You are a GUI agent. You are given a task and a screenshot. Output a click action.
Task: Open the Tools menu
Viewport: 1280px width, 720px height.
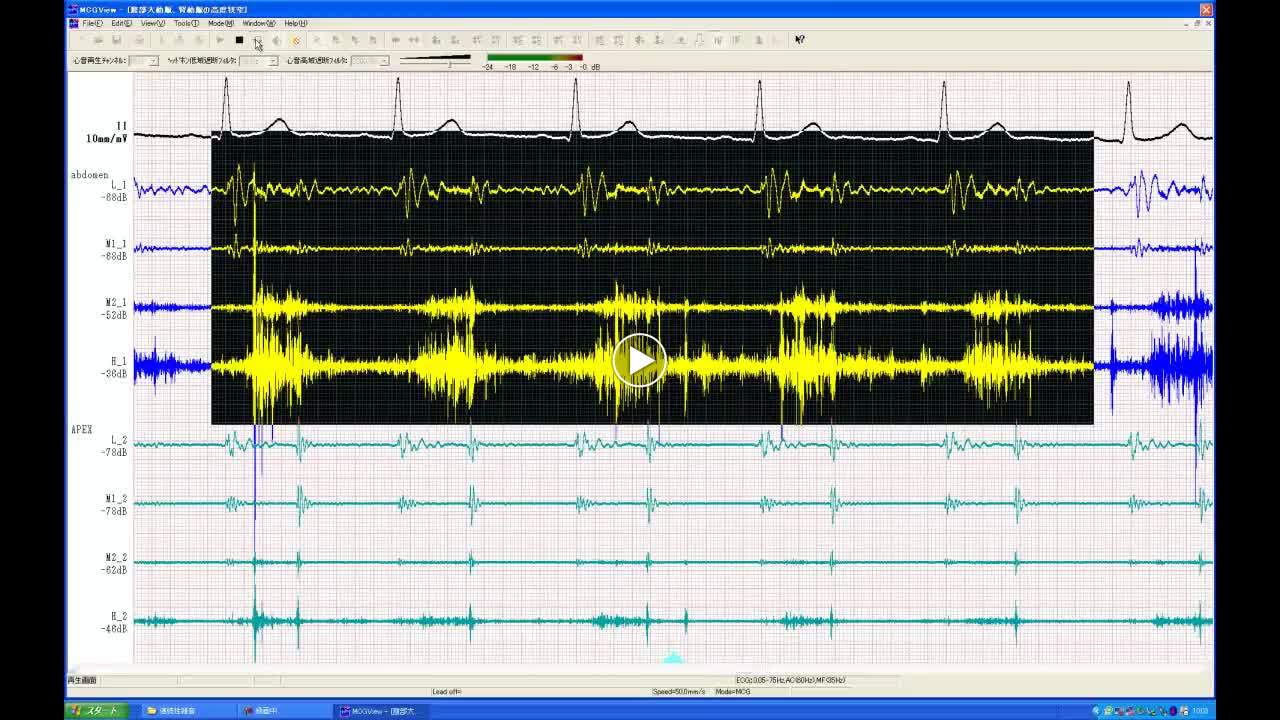coord(185,23)
